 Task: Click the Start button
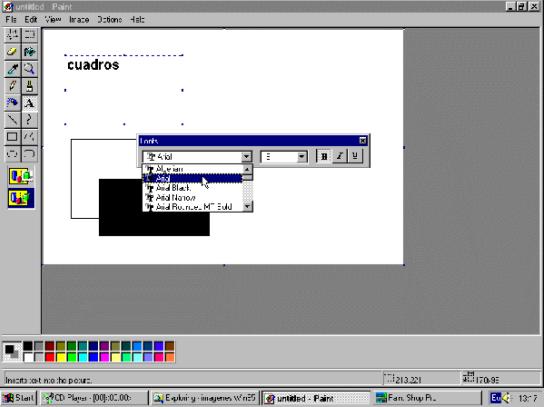point(19,398)
